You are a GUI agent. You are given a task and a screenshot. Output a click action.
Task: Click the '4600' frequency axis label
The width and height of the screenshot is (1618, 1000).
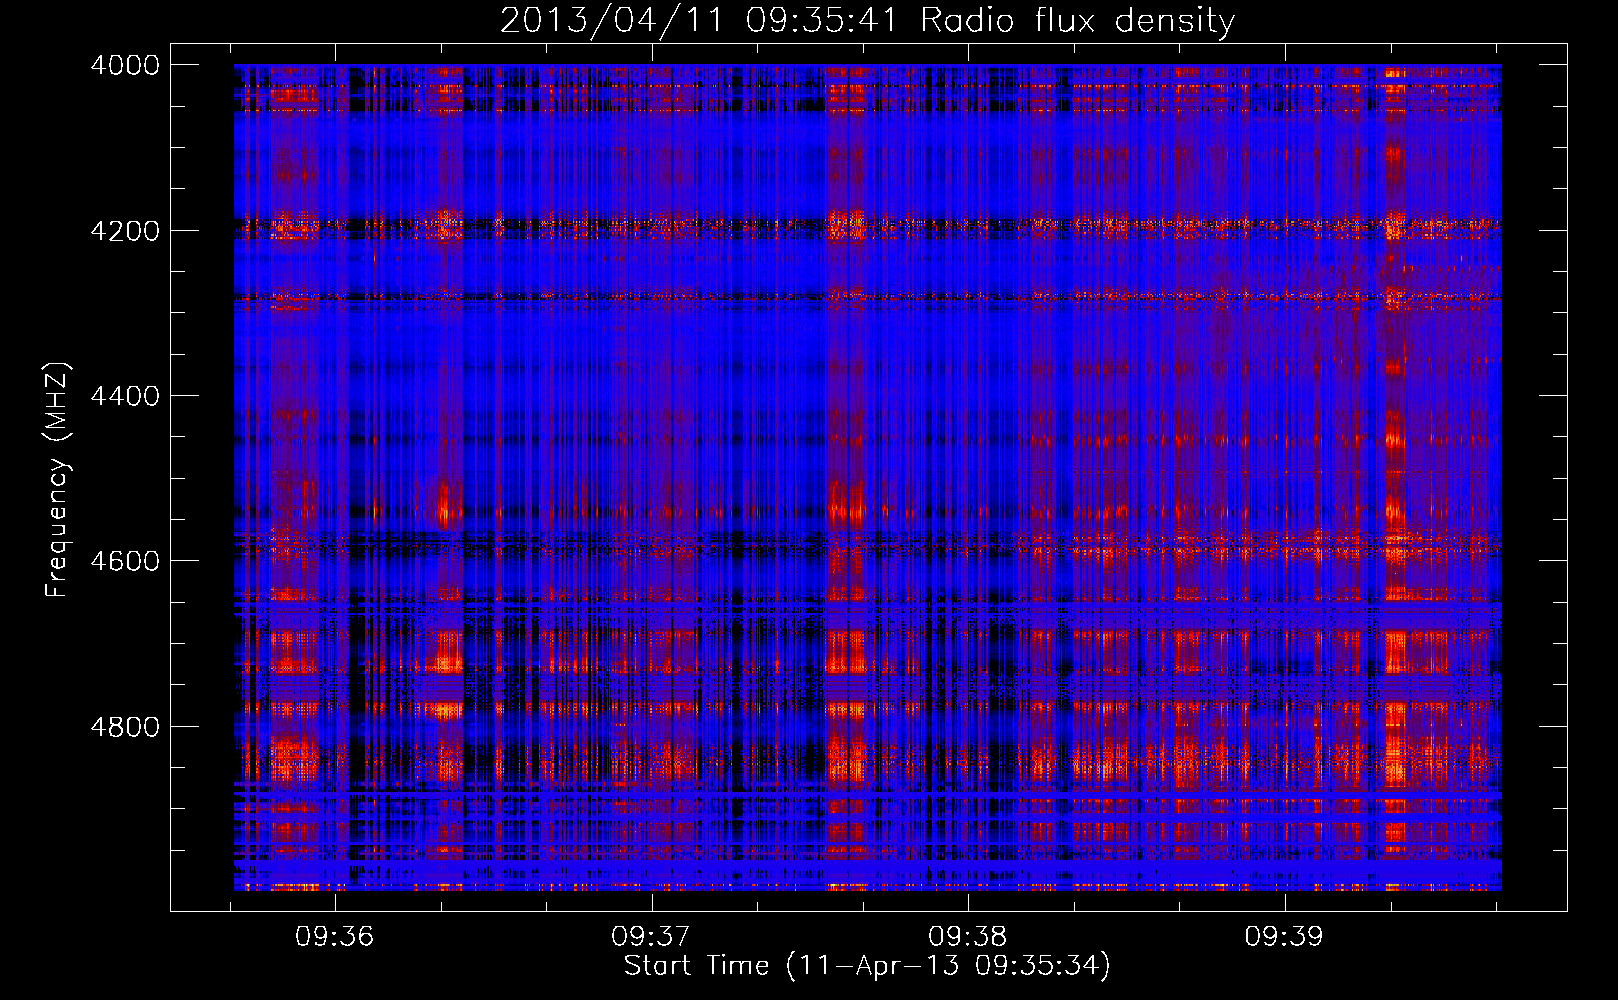125,561
